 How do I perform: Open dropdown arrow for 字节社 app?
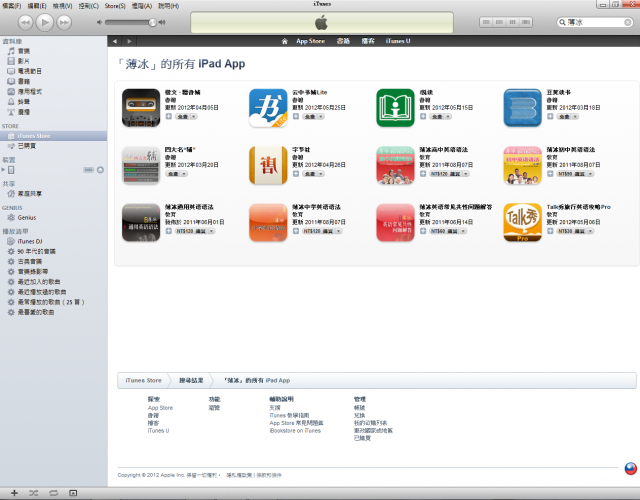point(321,174)
